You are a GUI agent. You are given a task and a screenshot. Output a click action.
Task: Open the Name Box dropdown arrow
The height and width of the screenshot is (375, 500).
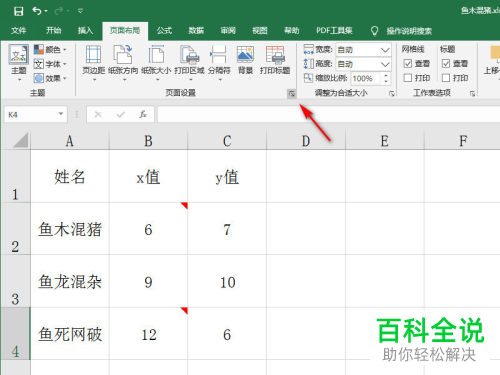click(x=61, y=114)
